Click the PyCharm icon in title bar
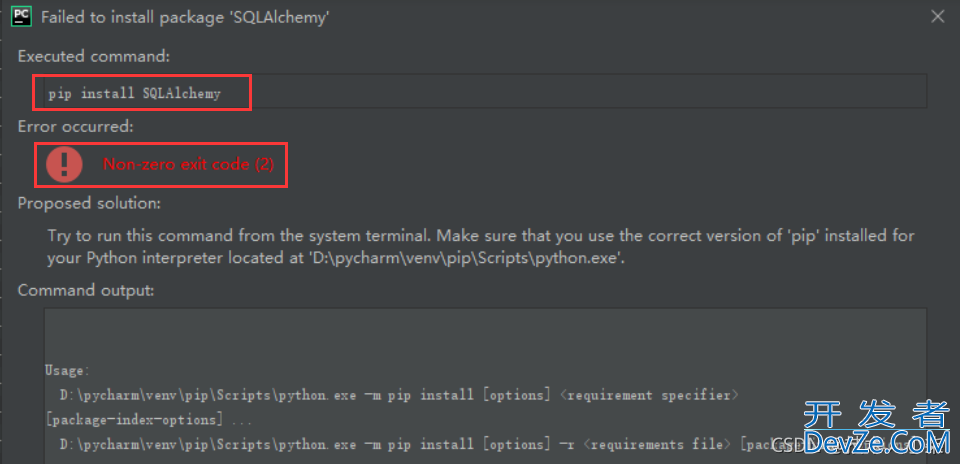This screenshot has height=464, width=960. (21, 17)
